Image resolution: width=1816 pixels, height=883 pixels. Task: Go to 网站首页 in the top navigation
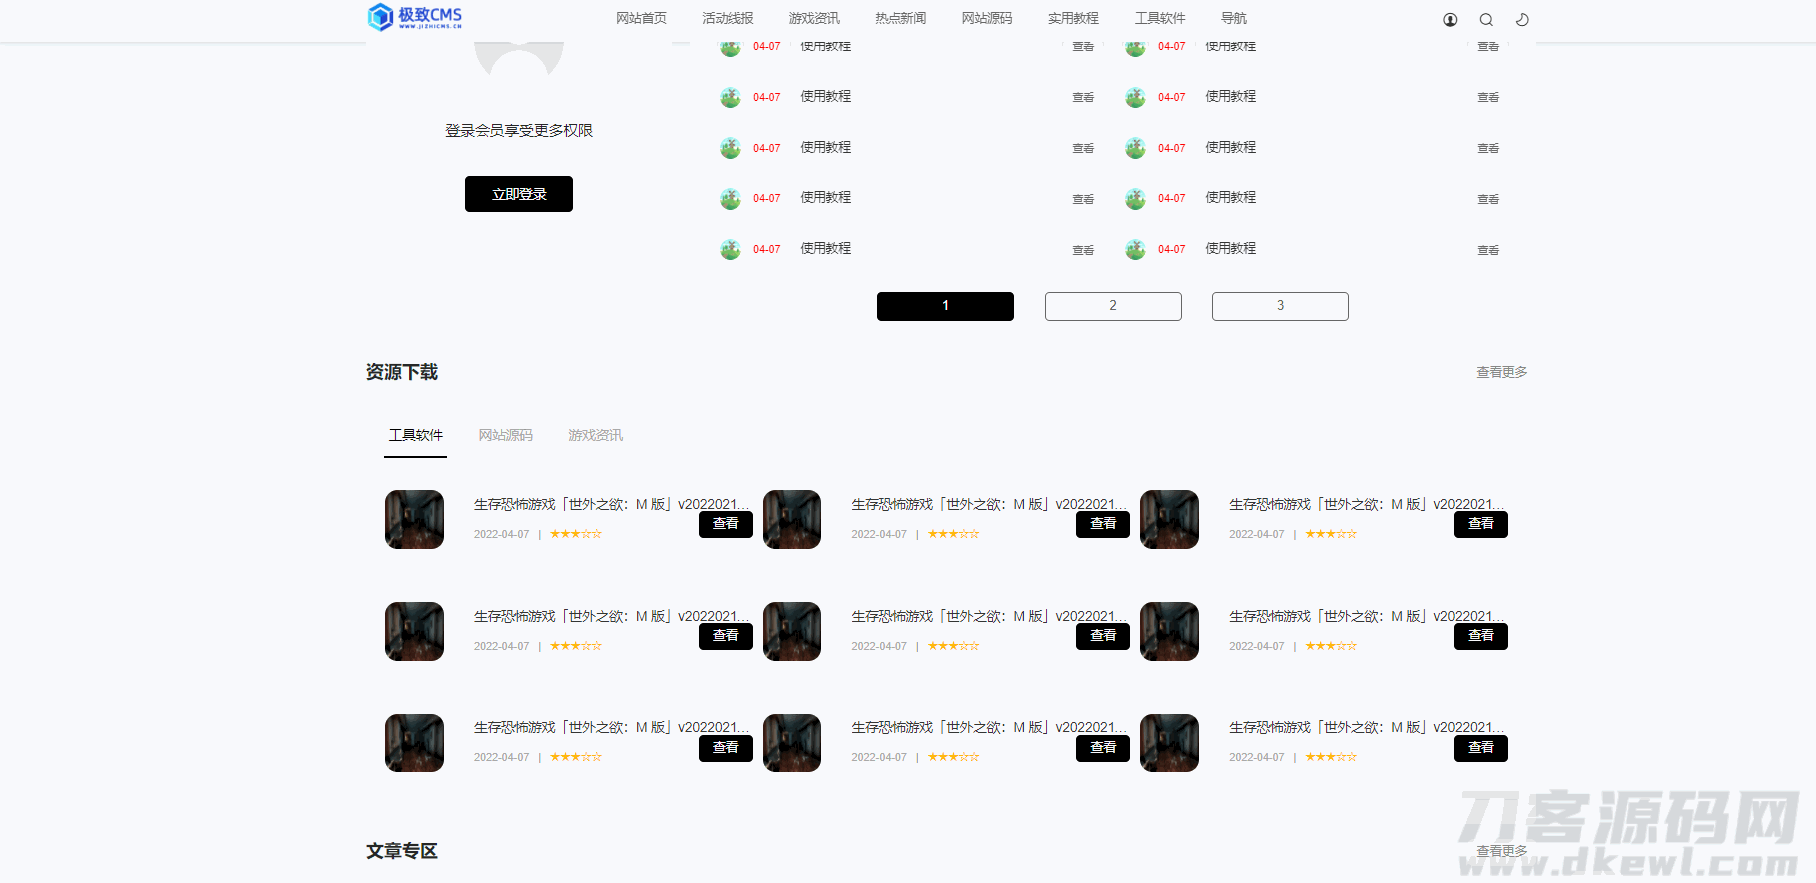point(641,18)
